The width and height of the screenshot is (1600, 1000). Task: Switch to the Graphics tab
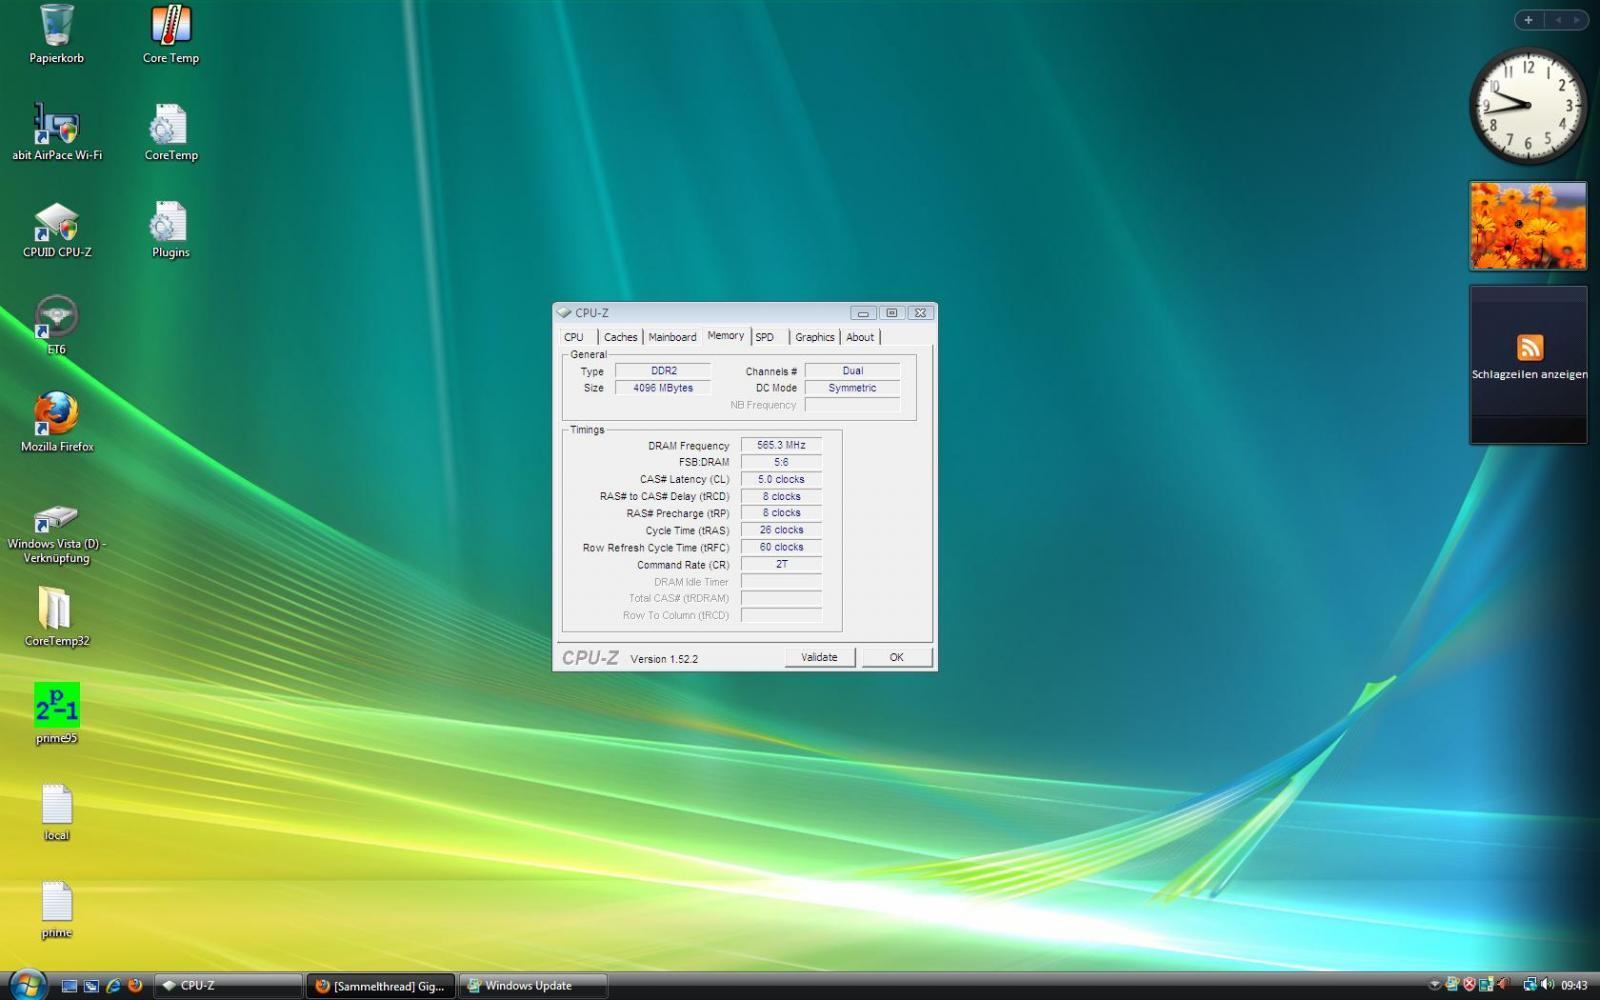[815, 337]
